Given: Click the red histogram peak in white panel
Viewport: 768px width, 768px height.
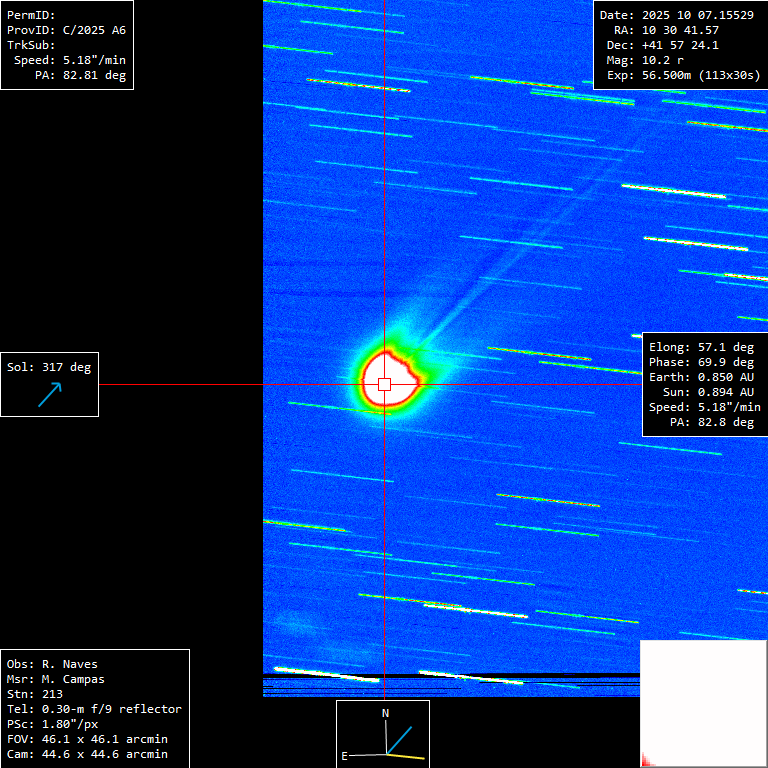Looking at the screenshot, I should [645, 759].
